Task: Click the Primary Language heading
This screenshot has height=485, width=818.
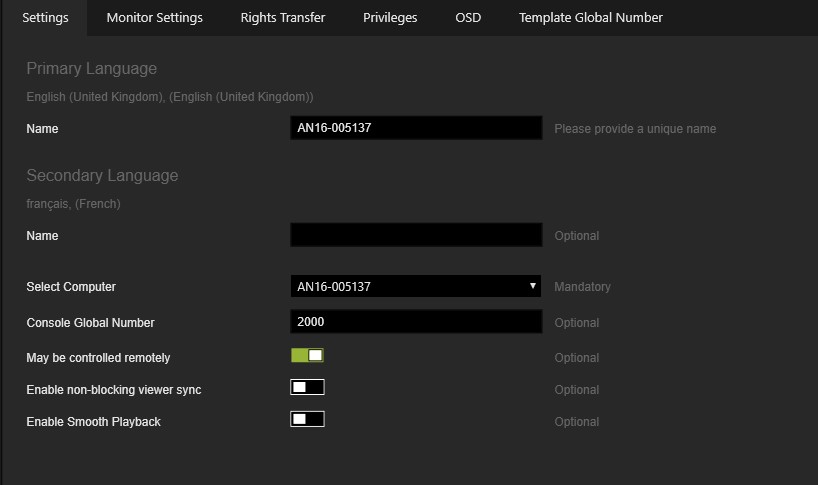Action: 92,68
